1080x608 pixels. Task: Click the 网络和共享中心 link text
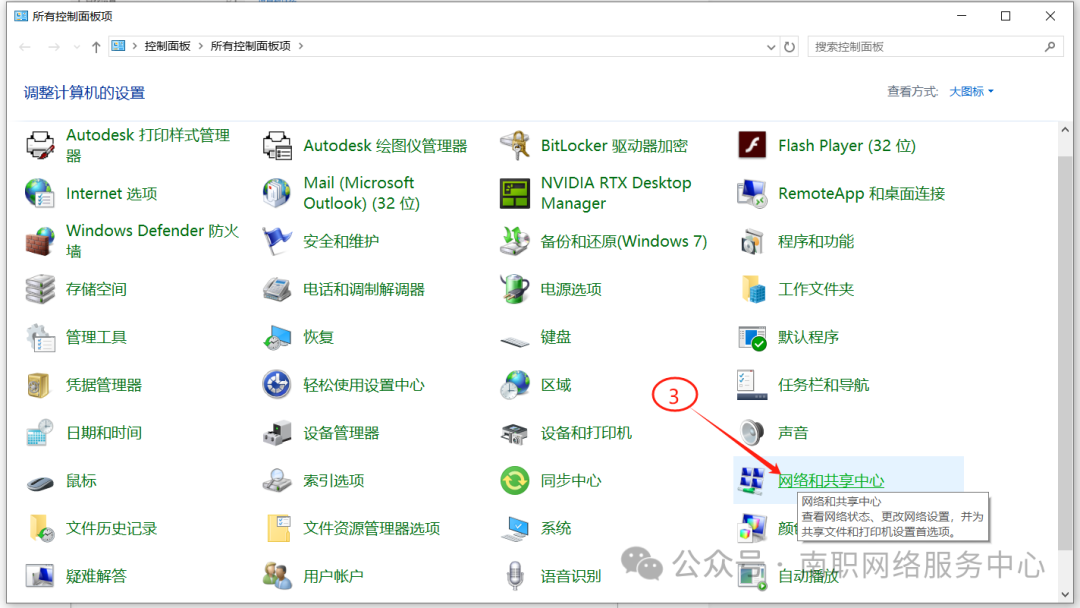[831, 481]
